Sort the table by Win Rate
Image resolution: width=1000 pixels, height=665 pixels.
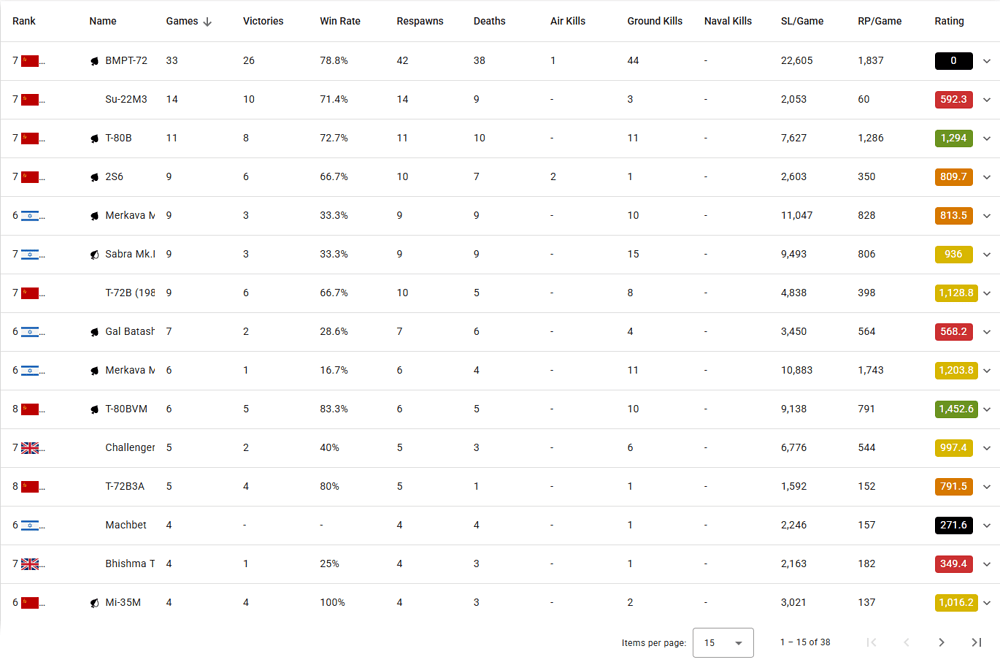pos(333,21)
